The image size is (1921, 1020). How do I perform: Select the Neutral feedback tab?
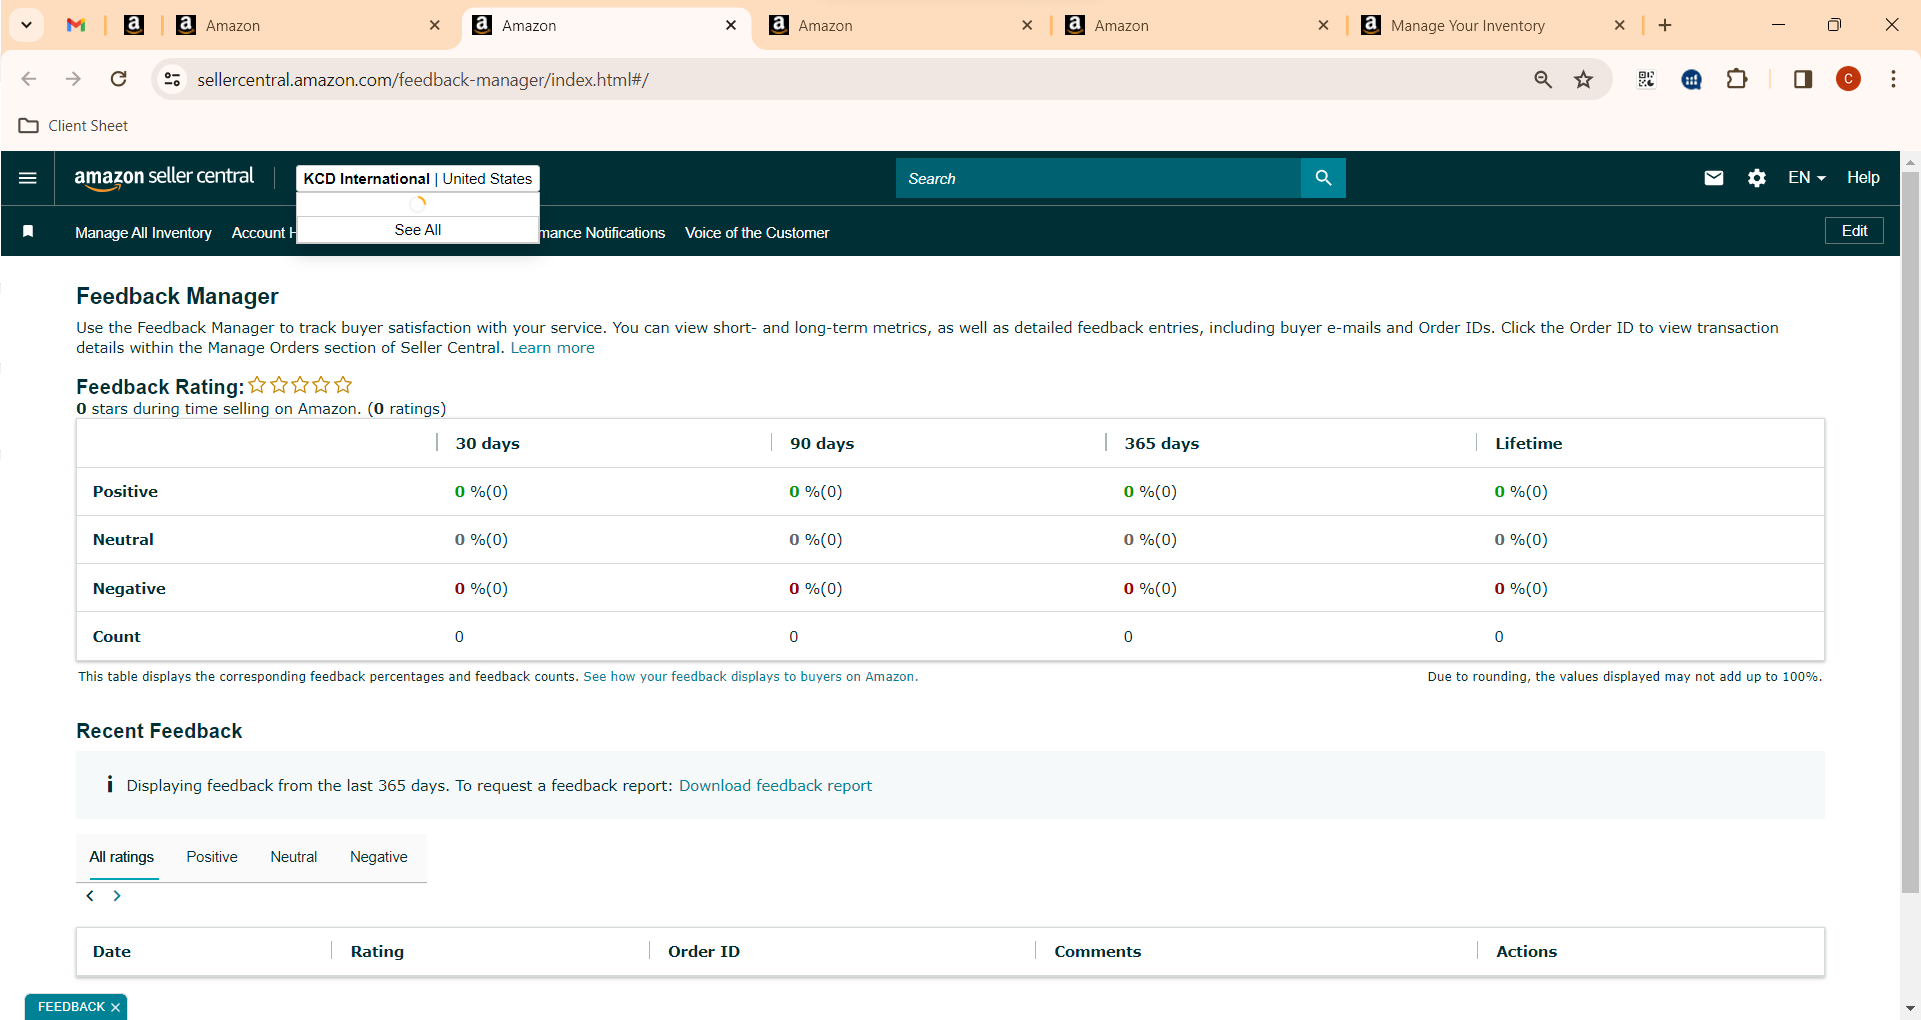click(294, 857)
